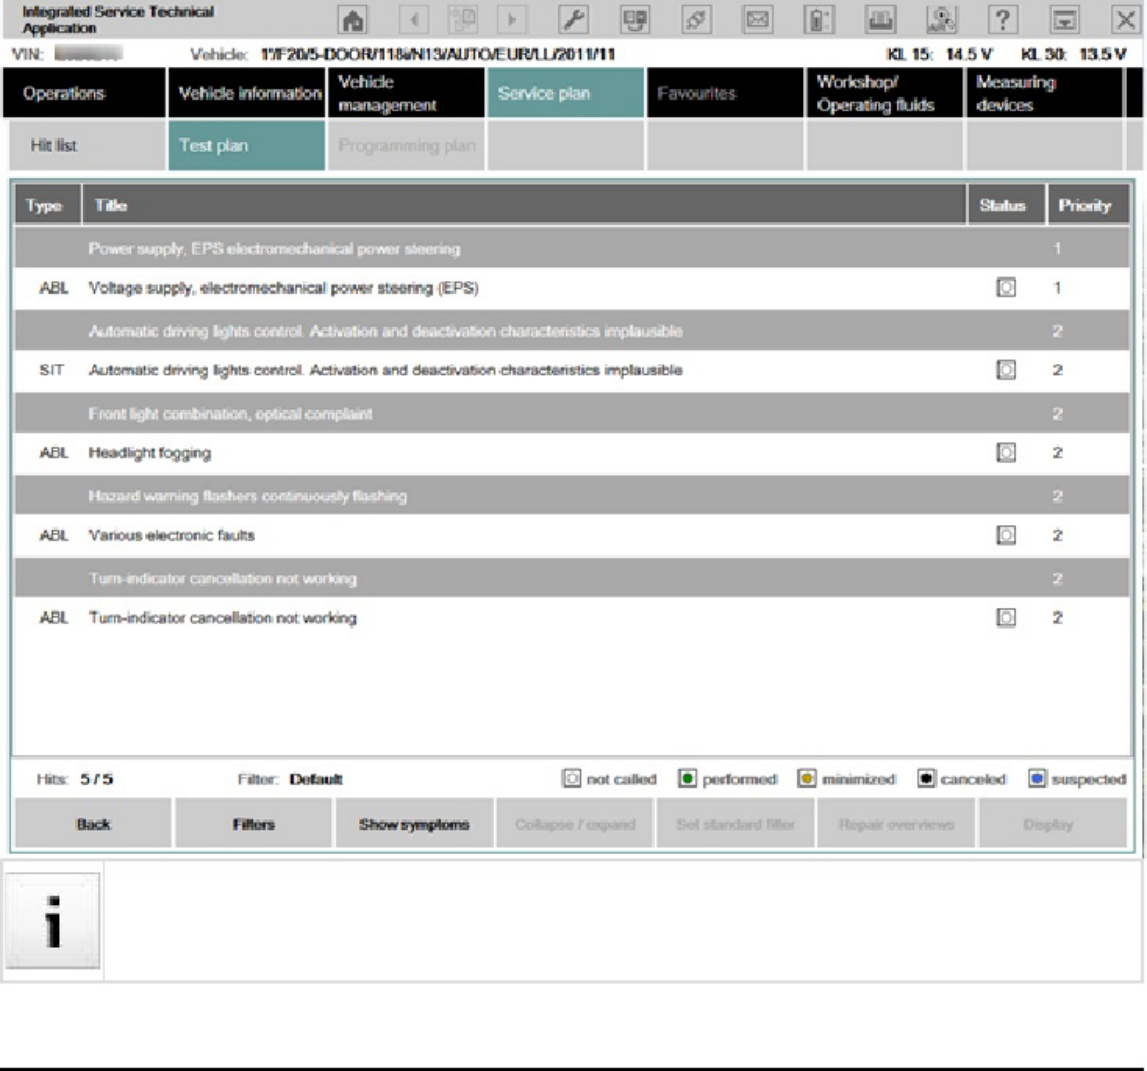Click status box for ABL Turn-indicator cancellation row
The image size is (1147, 1071).
[x=1006, y=618]
